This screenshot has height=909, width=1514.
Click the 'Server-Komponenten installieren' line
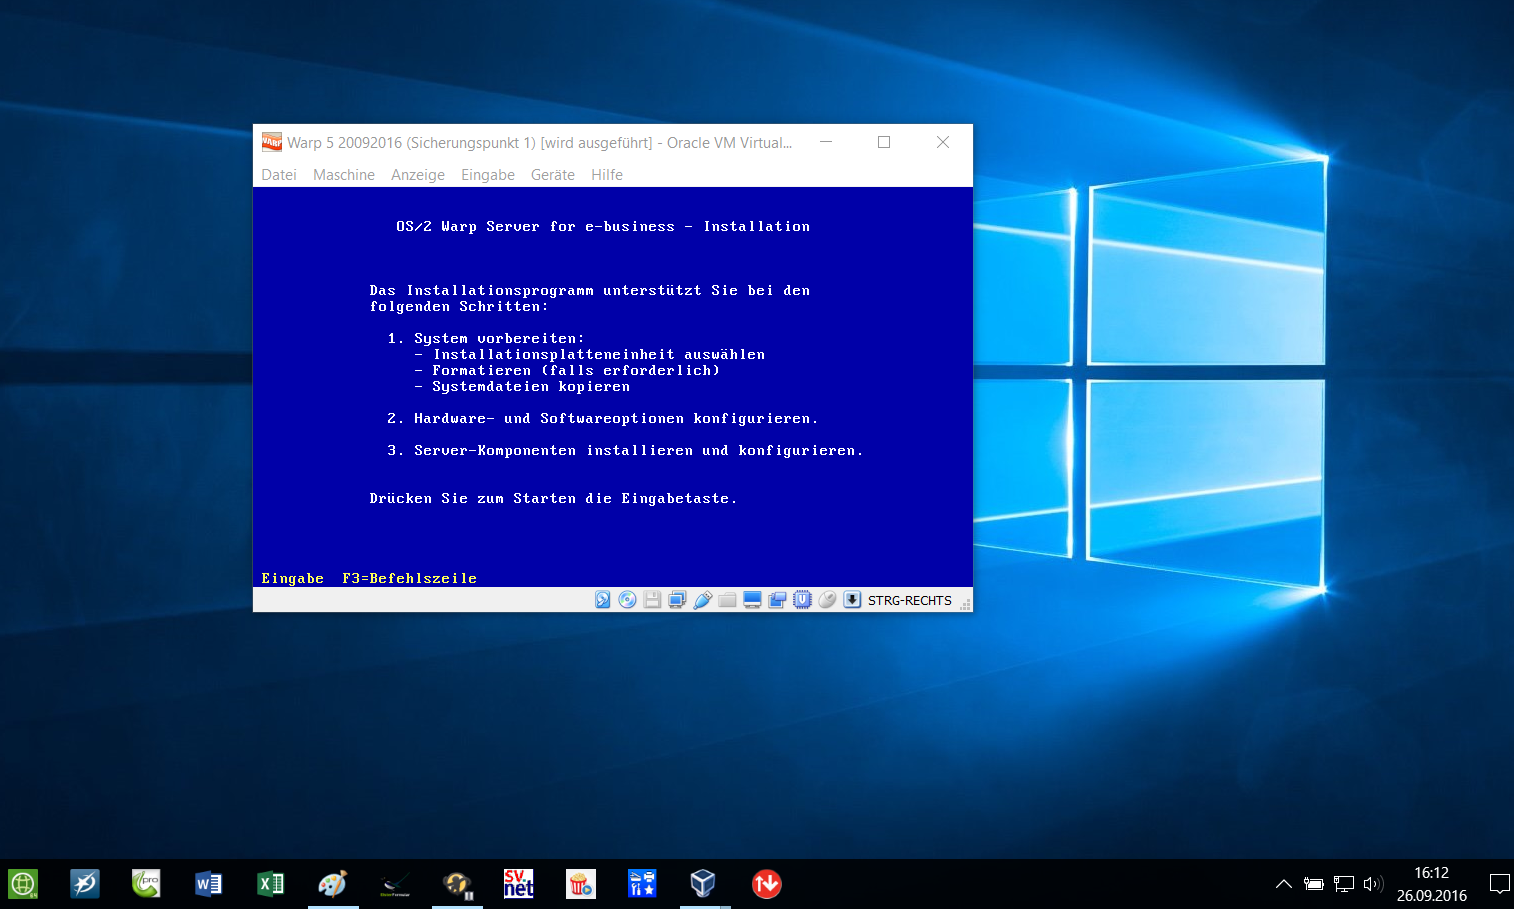[x=625, y=451]
